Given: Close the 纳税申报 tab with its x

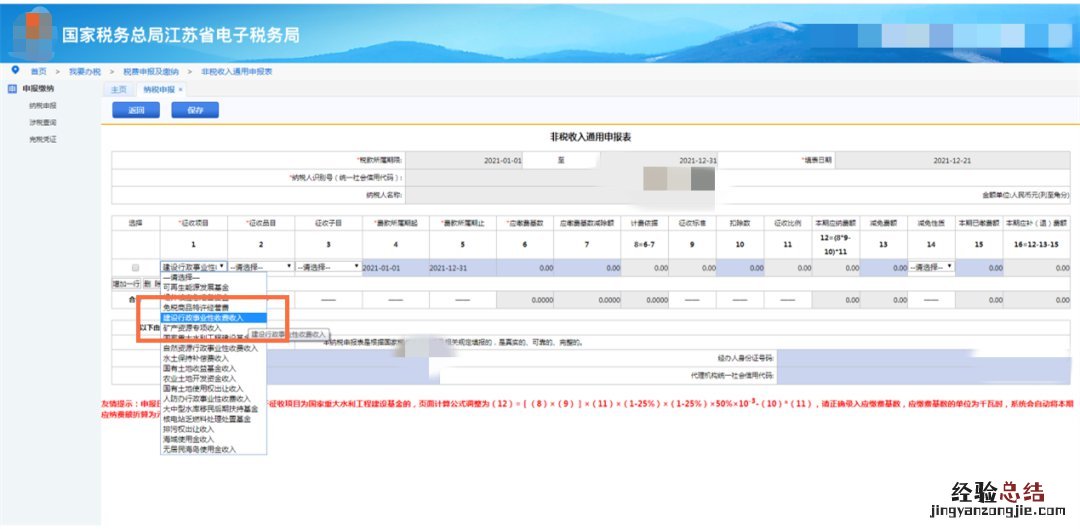Looking at the screenshot, I should (181, 90).
